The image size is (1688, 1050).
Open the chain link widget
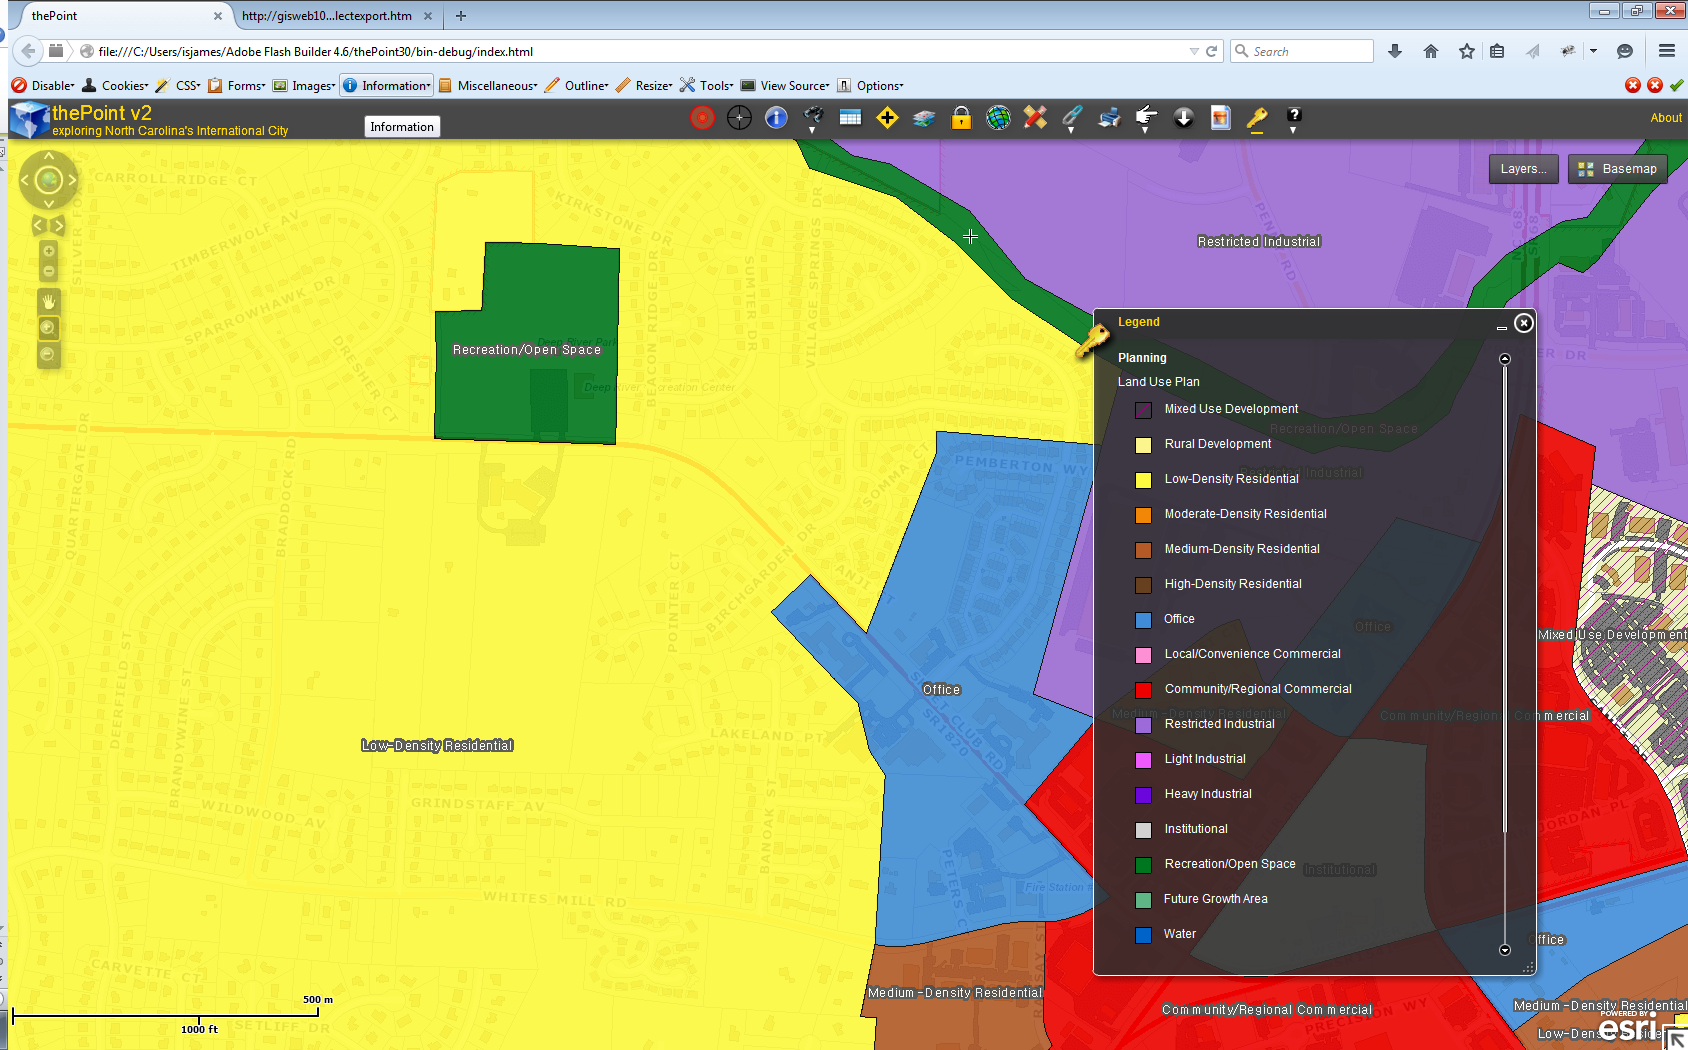click(1072, 118)
